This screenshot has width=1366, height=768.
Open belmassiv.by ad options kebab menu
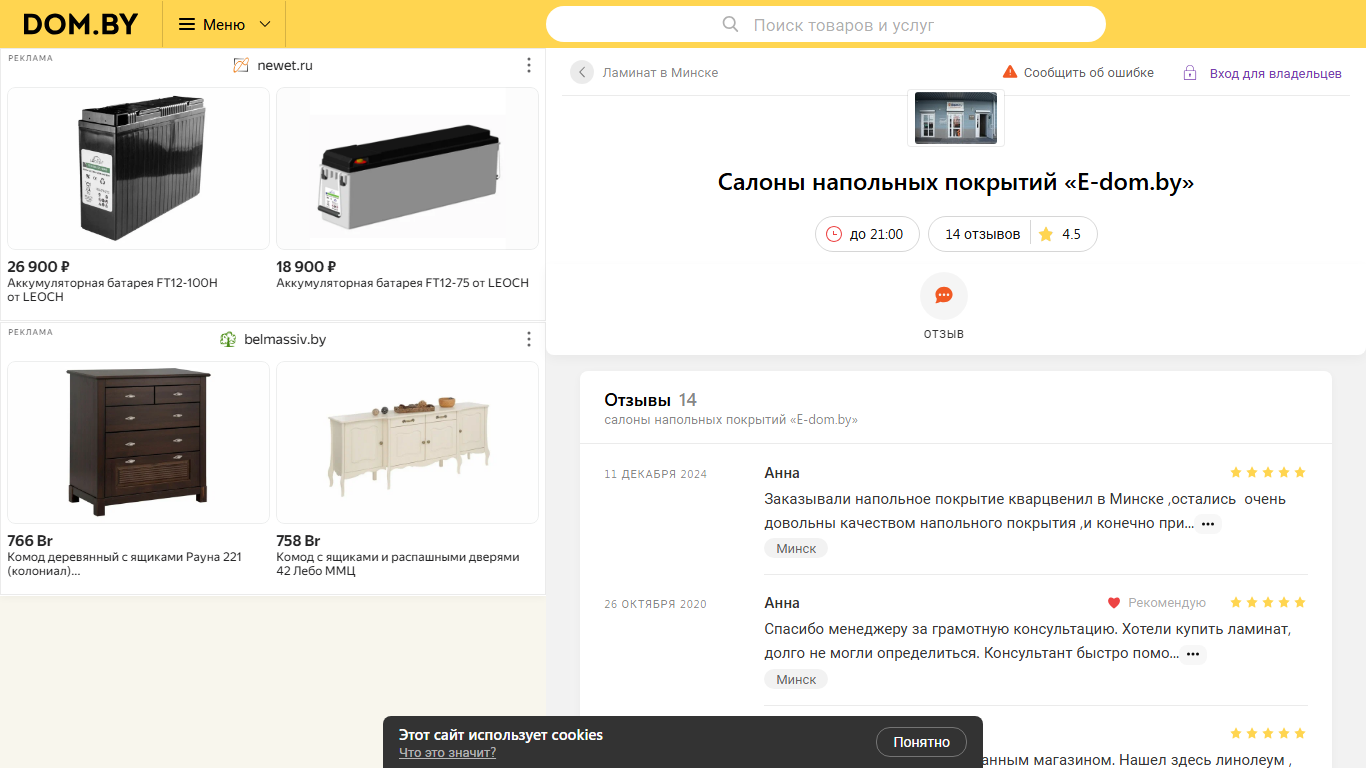(529, 339)
